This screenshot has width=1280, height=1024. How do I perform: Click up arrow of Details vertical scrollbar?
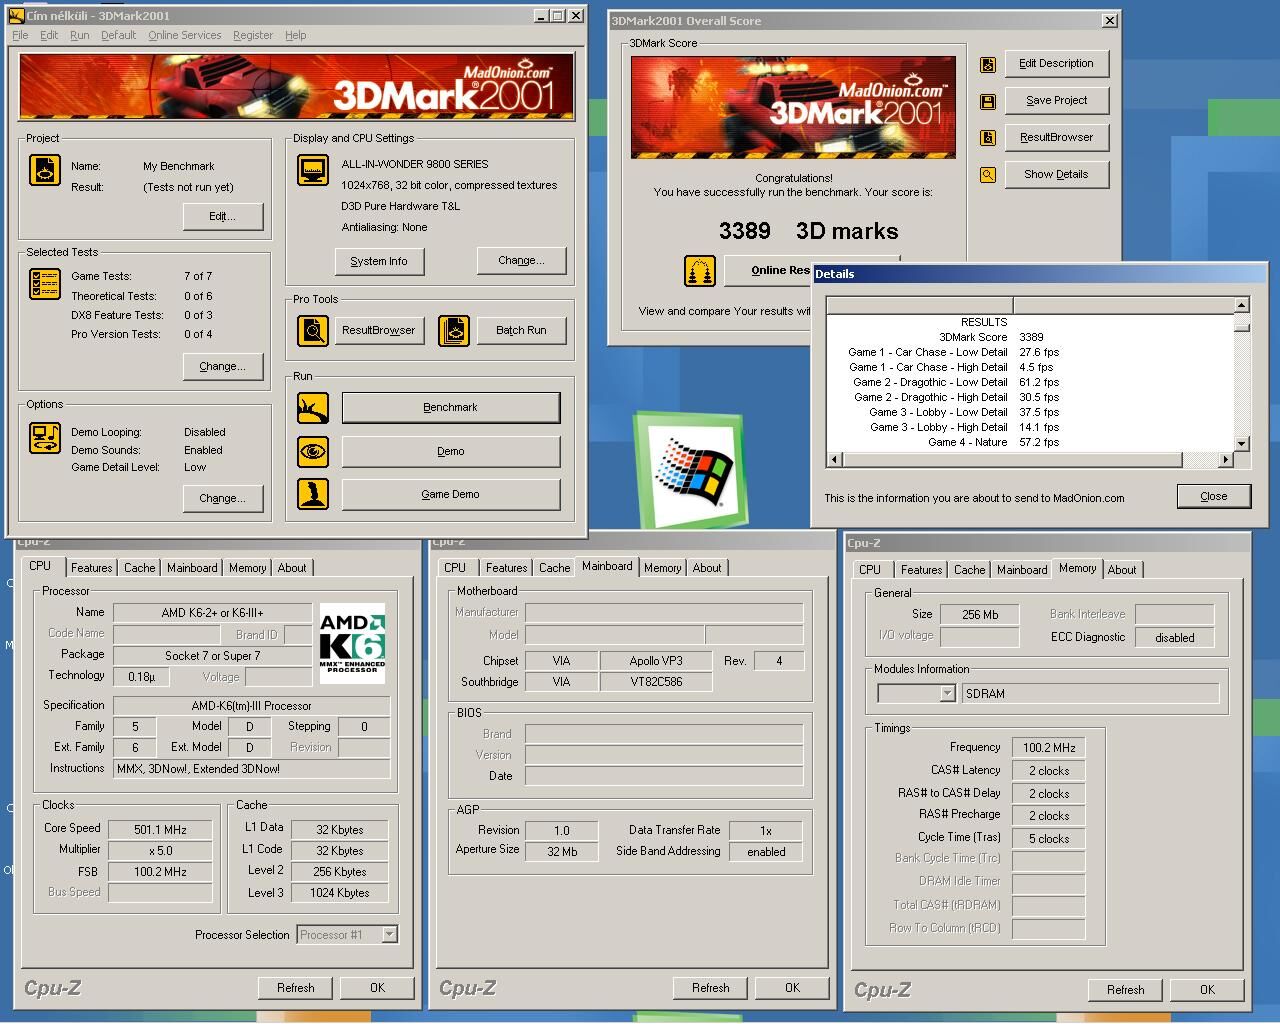point(1242,305)
